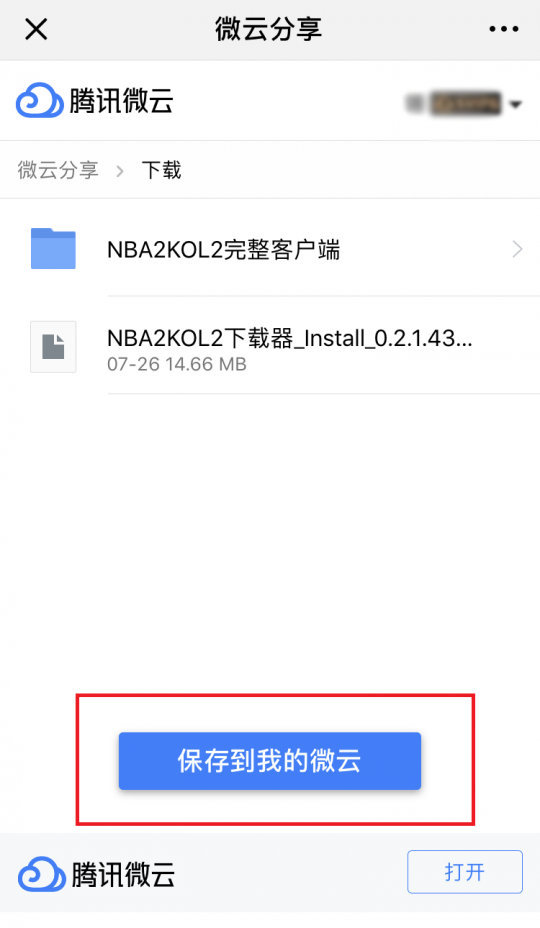This screenshot has width=540, height=928.
Task: Click the gray installer file icon
Action: tap(53, 347)
